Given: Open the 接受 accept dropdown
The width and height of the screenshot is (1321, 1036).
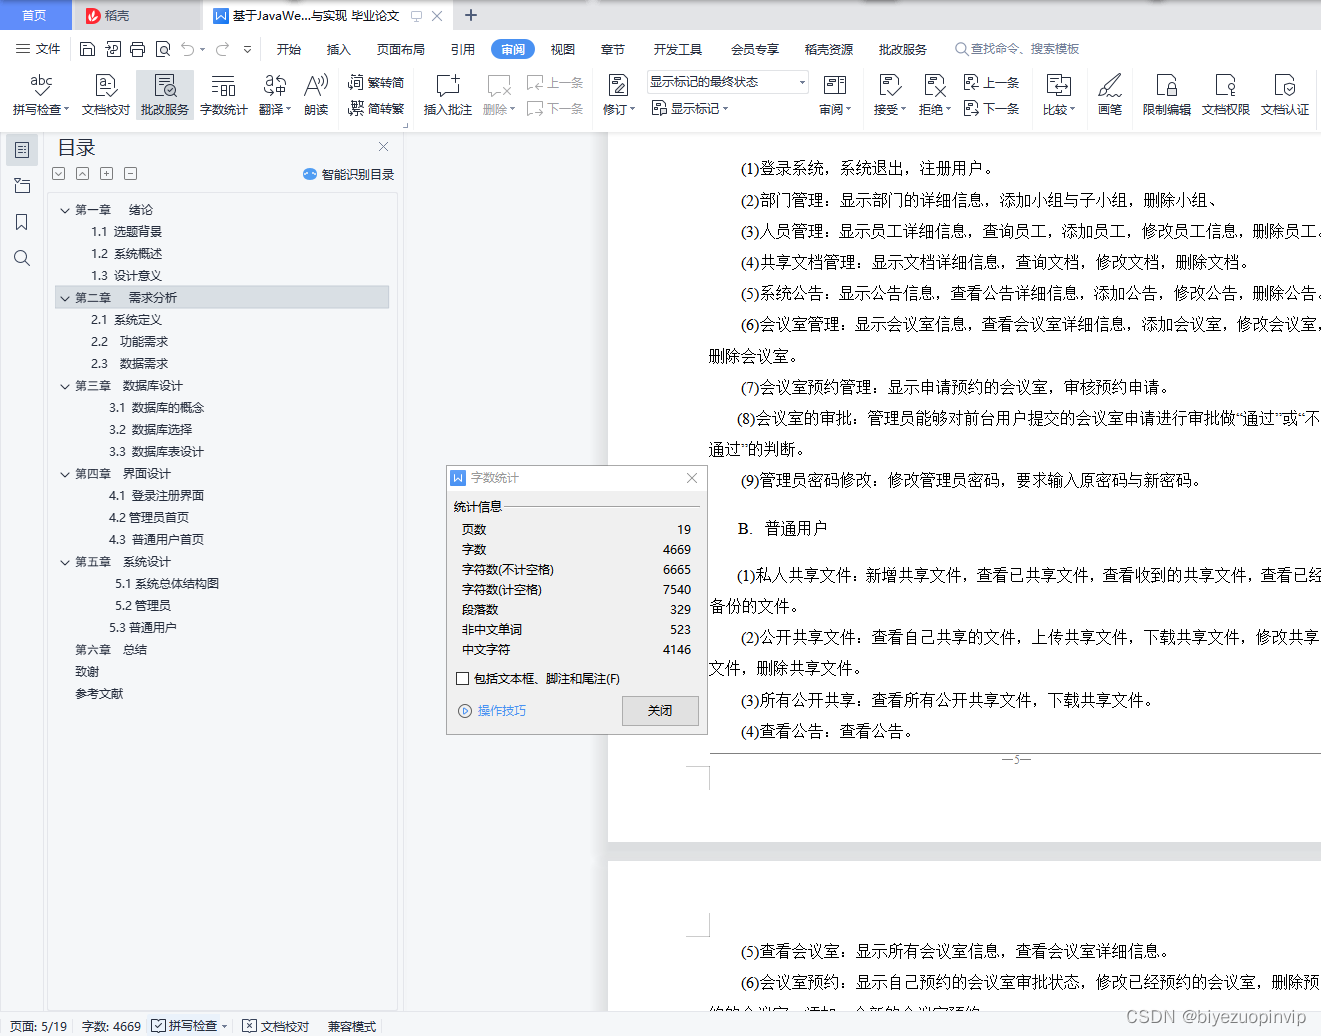Looking at the screenshot, I should pos(890,109).
